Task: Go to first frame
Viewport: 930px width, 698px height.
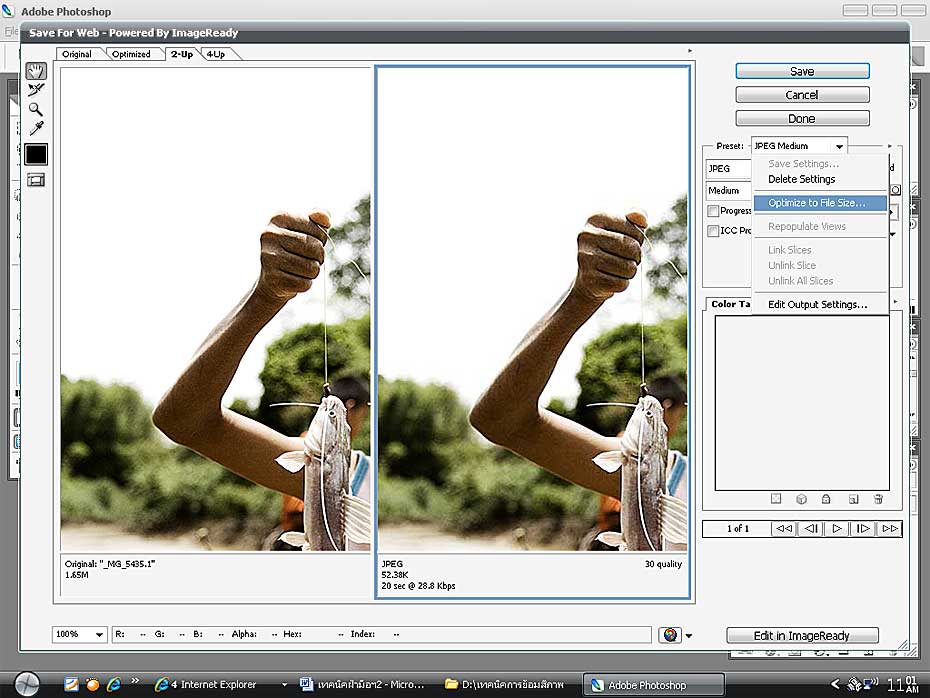Action: tap(784, 528)
